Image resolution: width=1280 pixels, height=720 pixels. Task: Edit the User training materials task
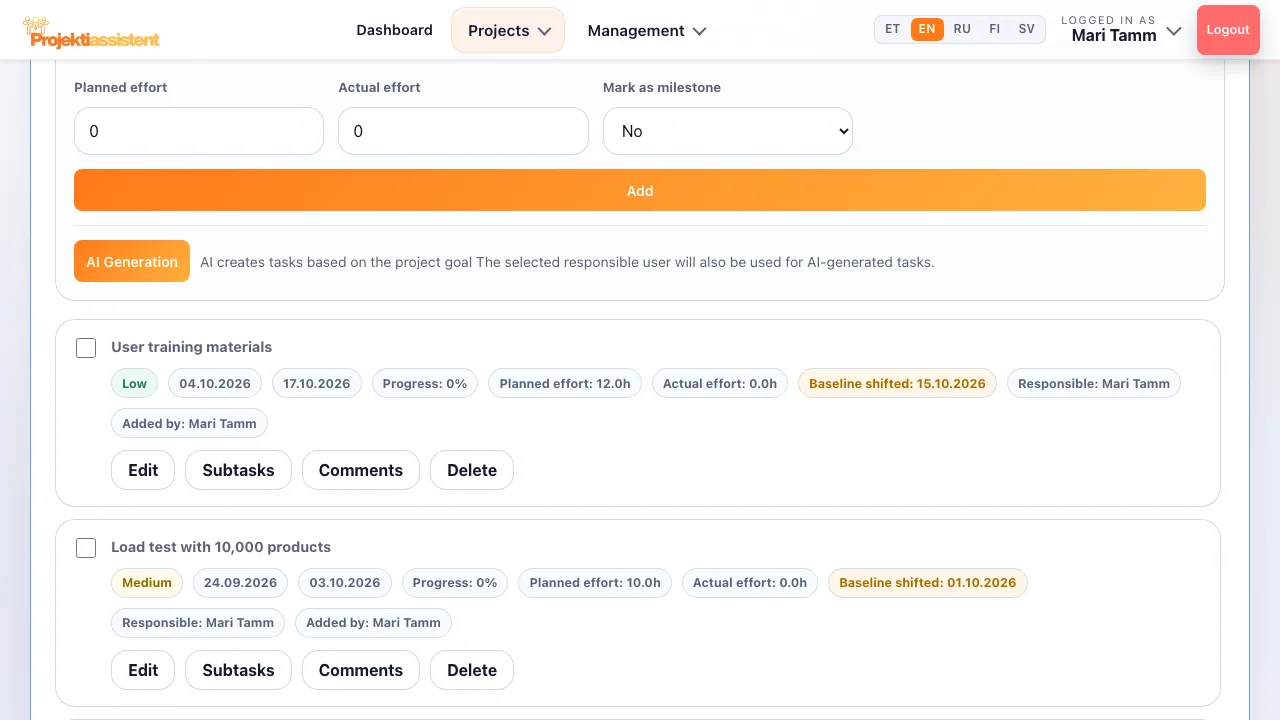point(143,470)
